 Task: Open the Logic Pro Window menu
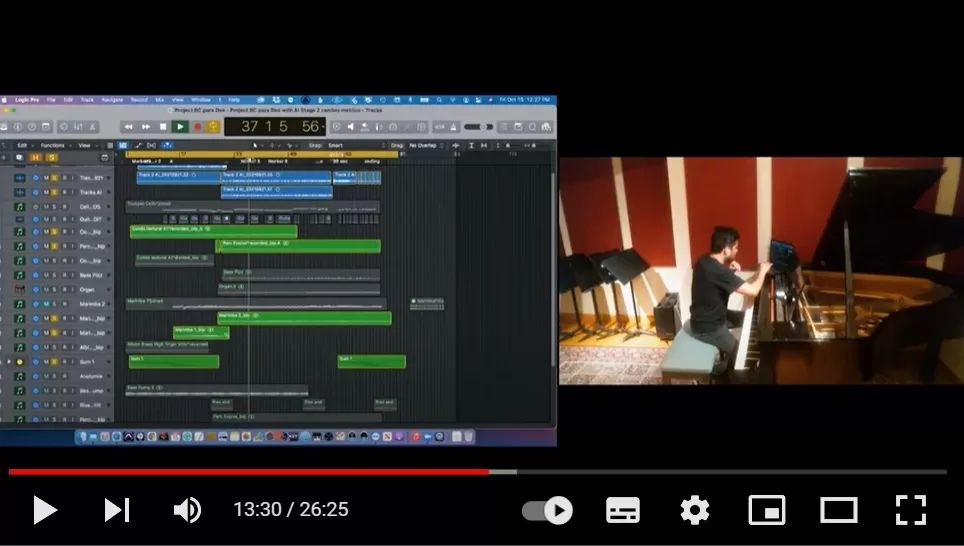click(200, 100)
